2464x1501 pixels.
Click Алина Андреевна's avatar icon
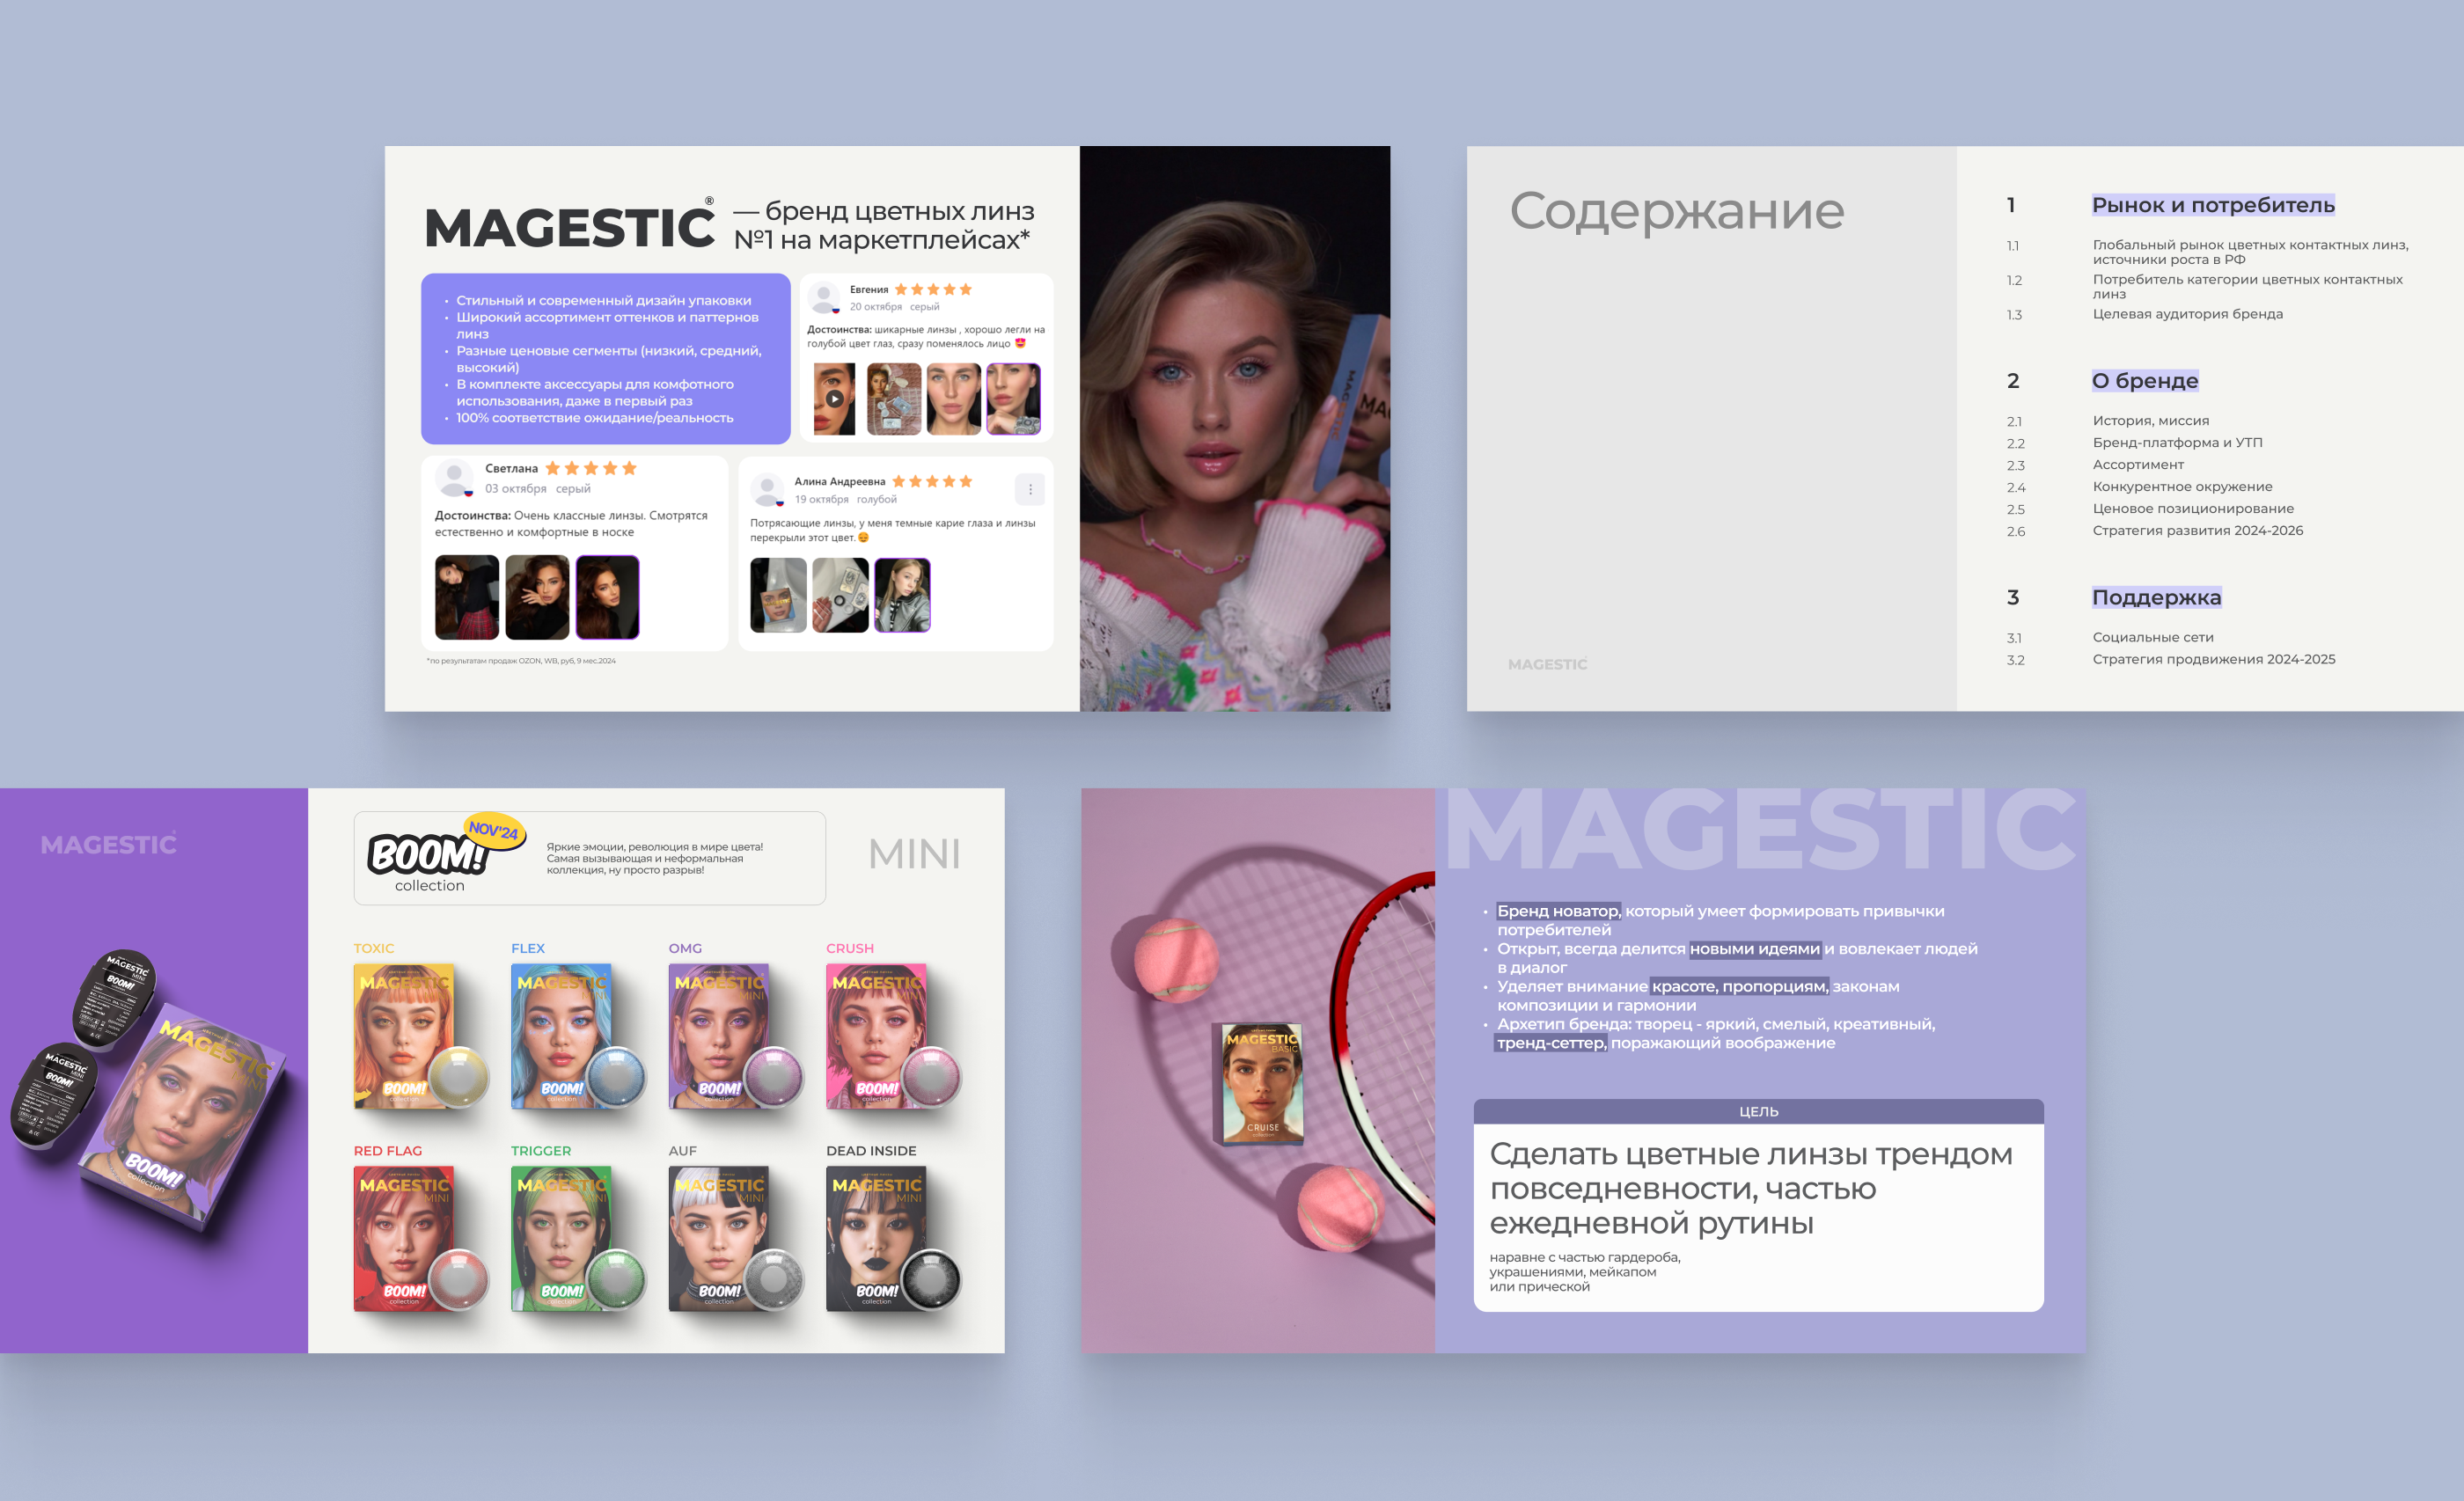[767, 489]
